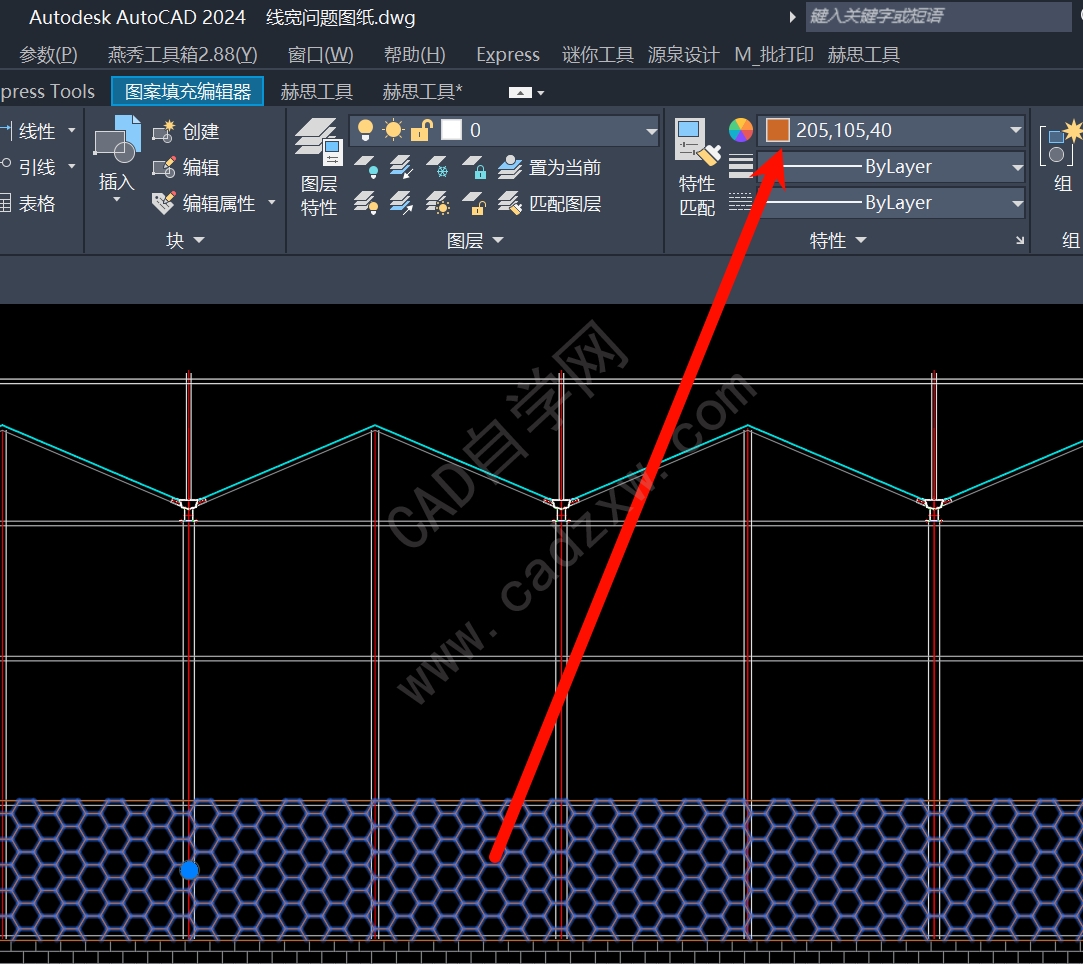Open the M_批打印 menu

(774, 55)
